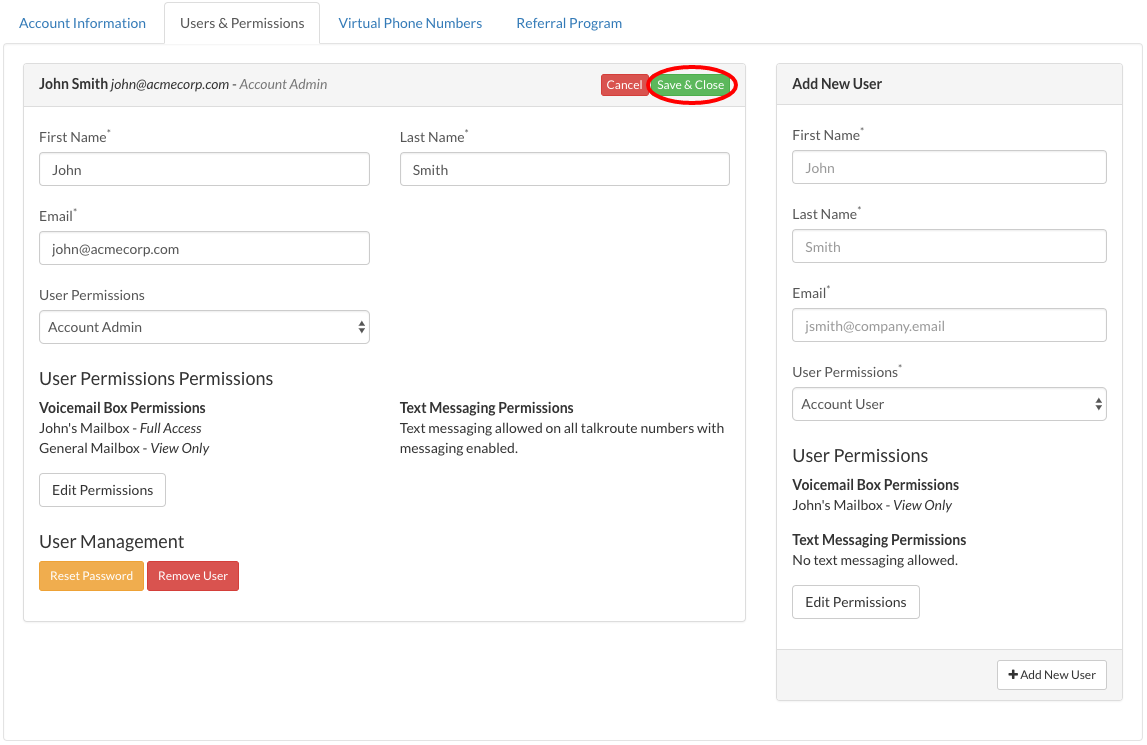Open the Referral Program tab
Viewport: 1147px width, 745px height.
pos(569,23)
